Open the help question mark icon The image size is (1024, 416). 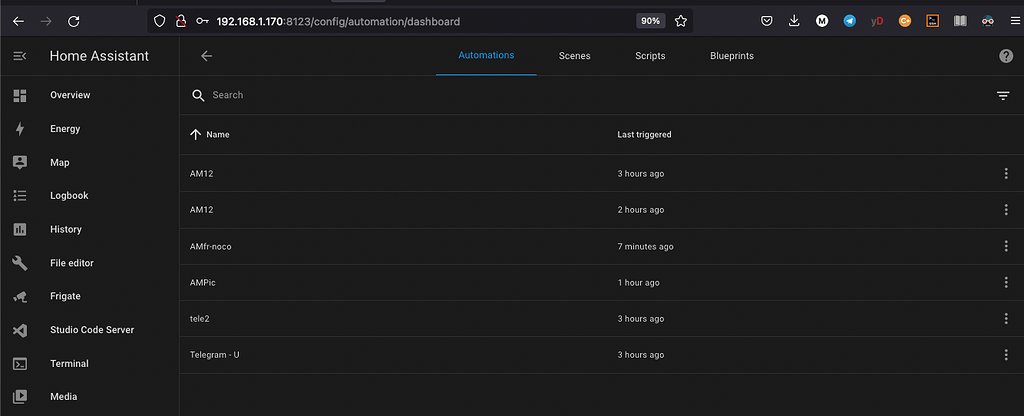click(x=1006, y=56)
